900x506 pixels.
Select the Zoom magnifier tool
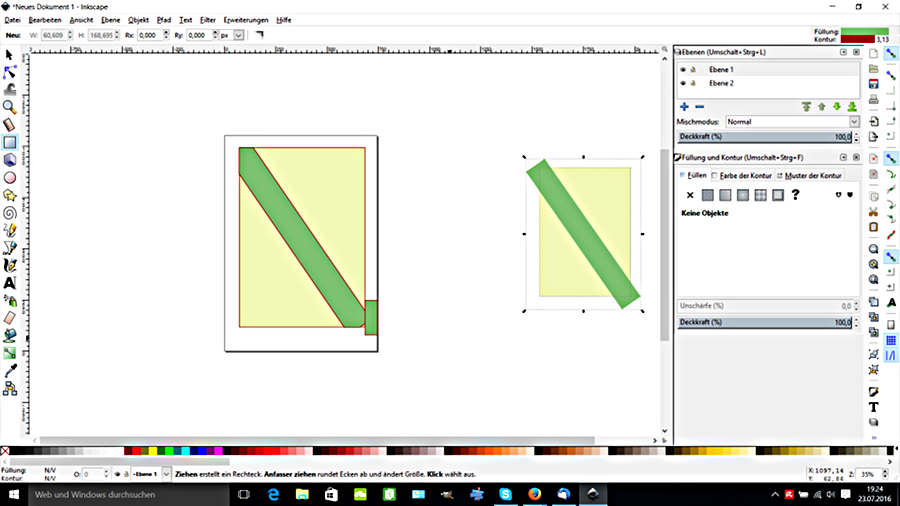tap(9, 106)
